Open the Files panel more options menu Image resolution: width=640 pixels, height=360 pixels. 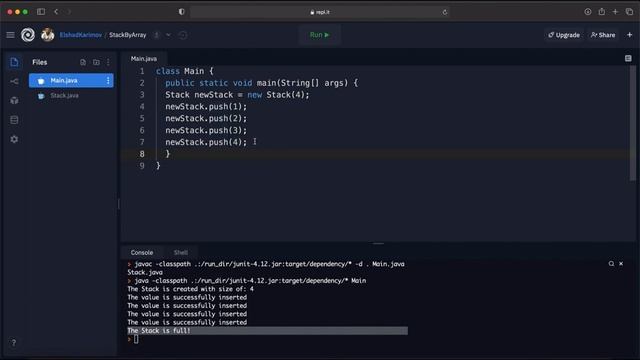pos(108,62)
